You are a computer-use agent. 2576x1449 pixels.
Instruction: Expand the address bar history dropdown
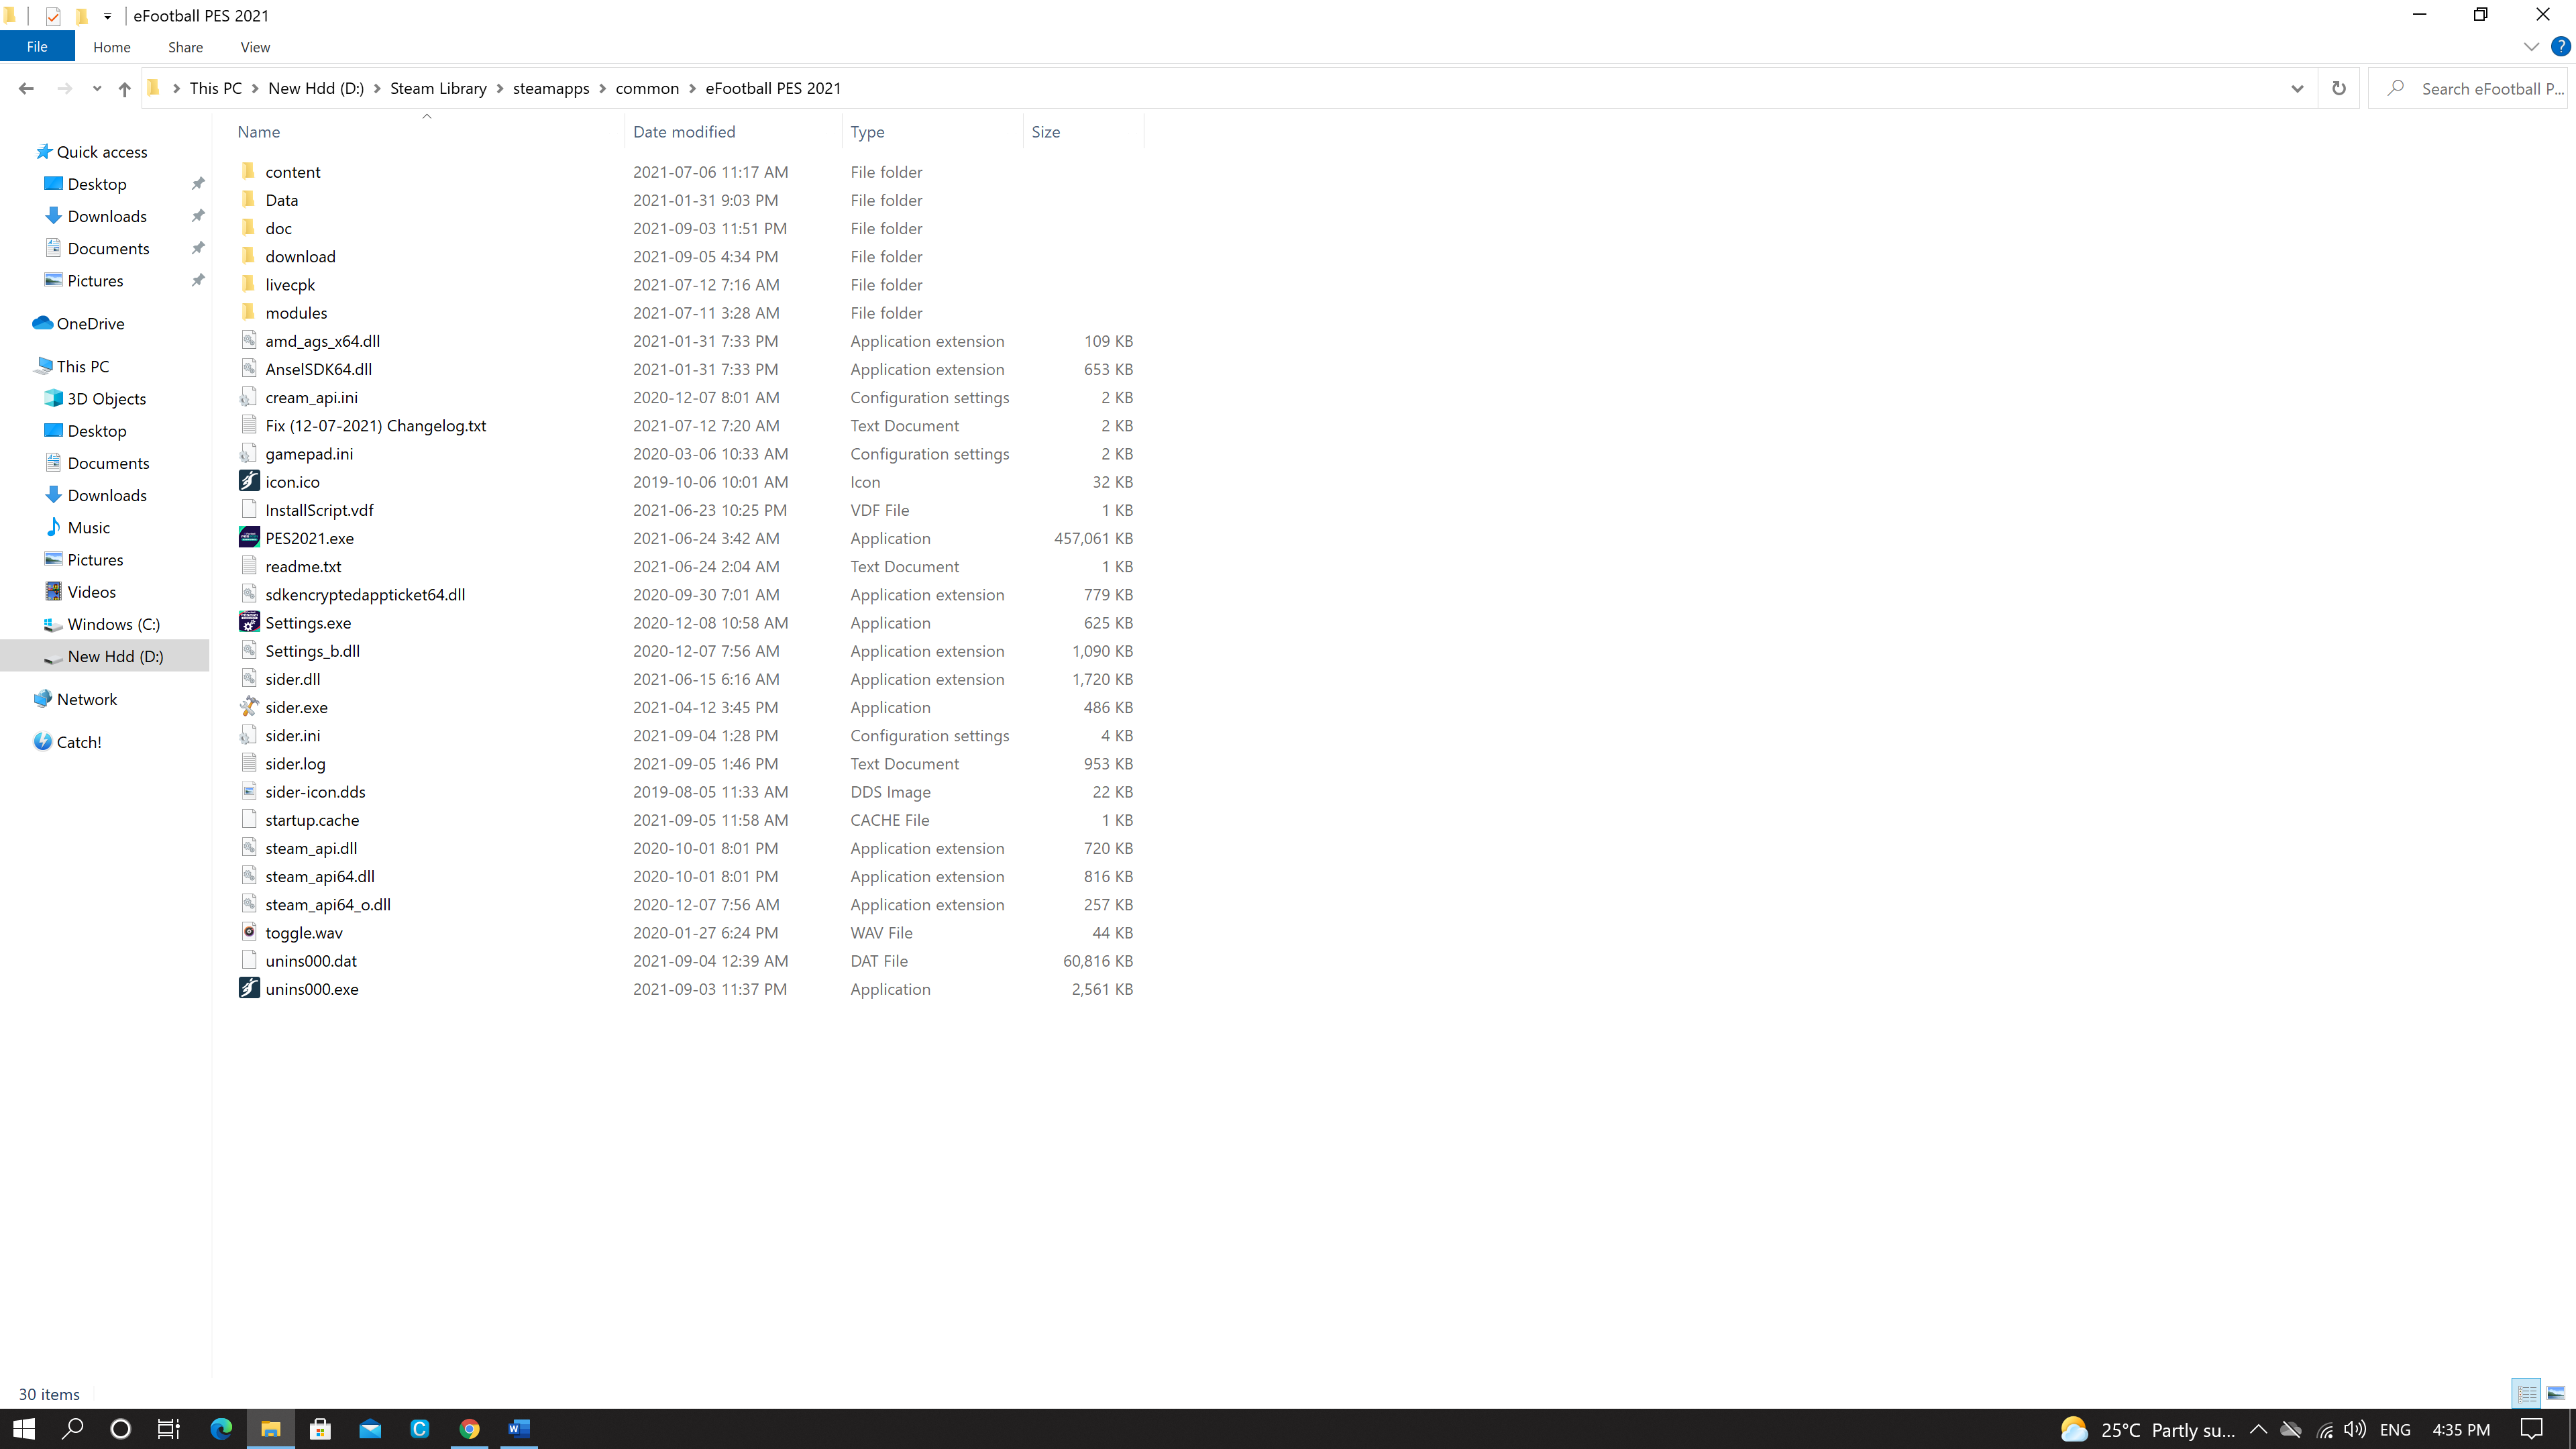(x=2297, y=88)
